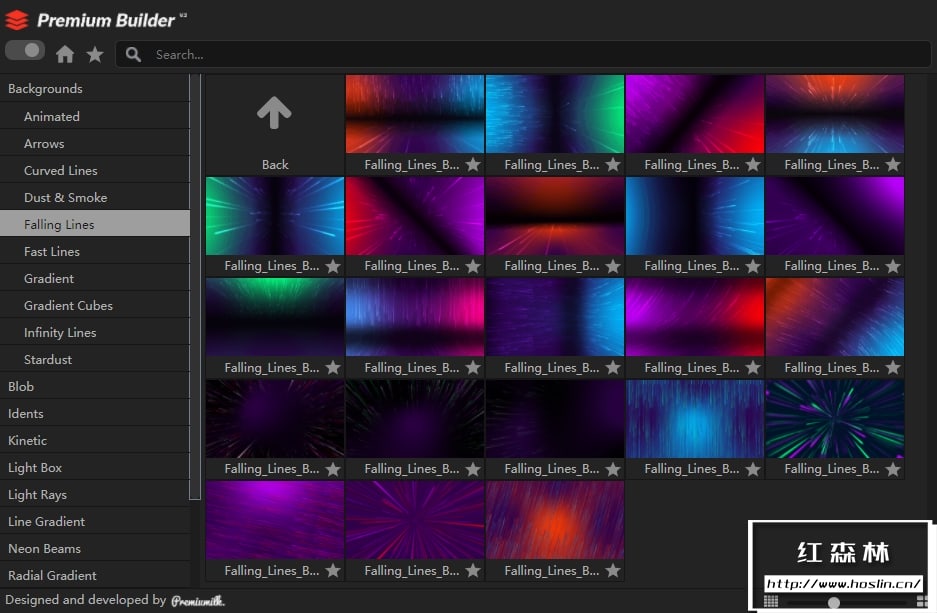Select large grid view icon at bottom right
Image resolution: width=937 pixels, height=613 pixels.
point(920,601)
